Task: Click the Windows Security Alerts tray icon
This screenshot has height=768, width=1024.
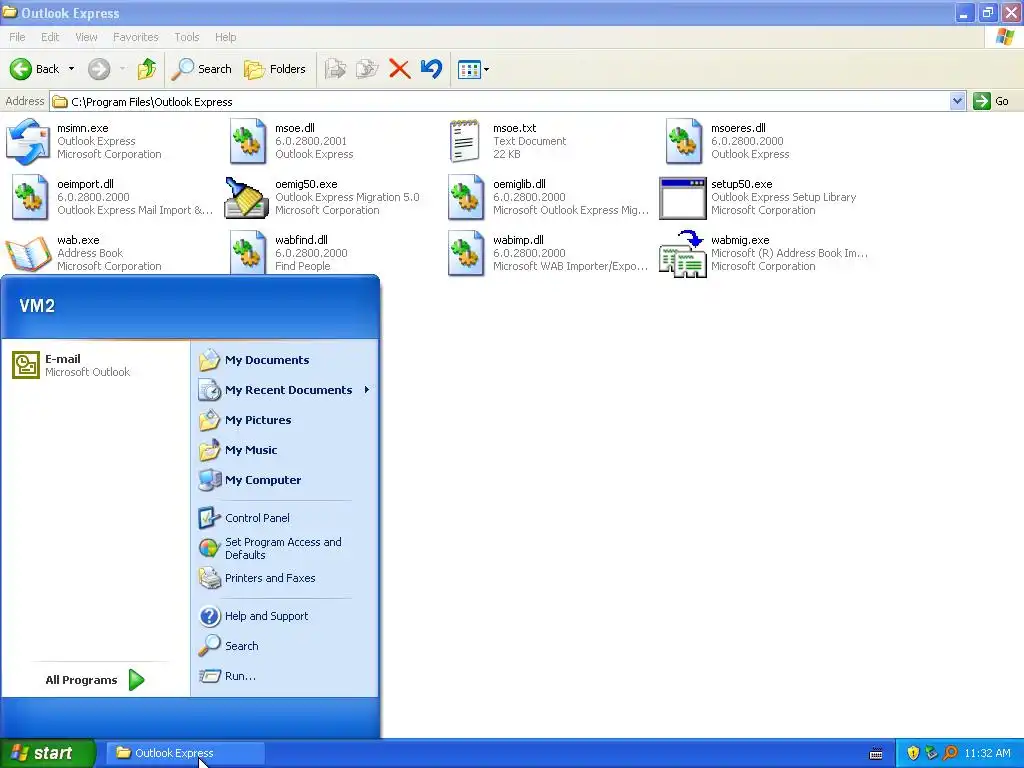Action: tap(913, 753)
